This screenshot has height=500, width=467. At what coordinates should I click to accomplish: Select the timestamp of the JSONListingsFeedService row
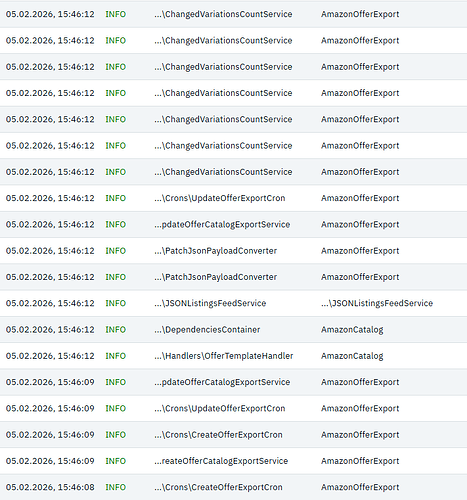50,303
